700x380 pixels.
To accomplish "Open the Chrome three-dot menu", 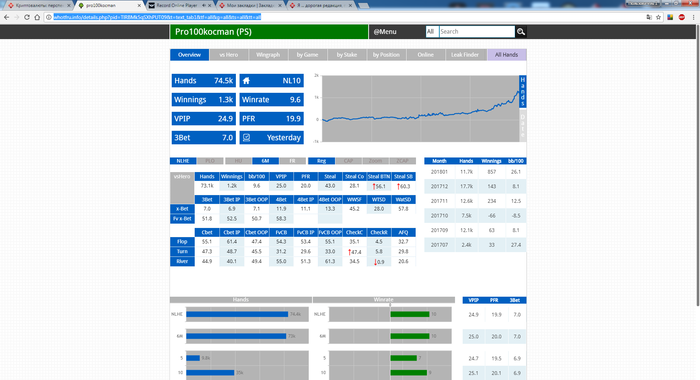I will 693,17.
